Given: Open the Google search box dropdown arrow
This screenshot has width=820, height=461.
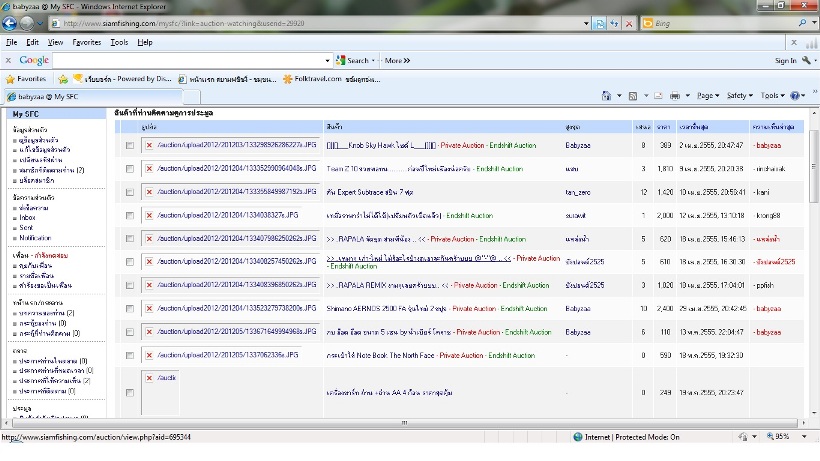Looking at the screenshot, I should tap(327, 61).
